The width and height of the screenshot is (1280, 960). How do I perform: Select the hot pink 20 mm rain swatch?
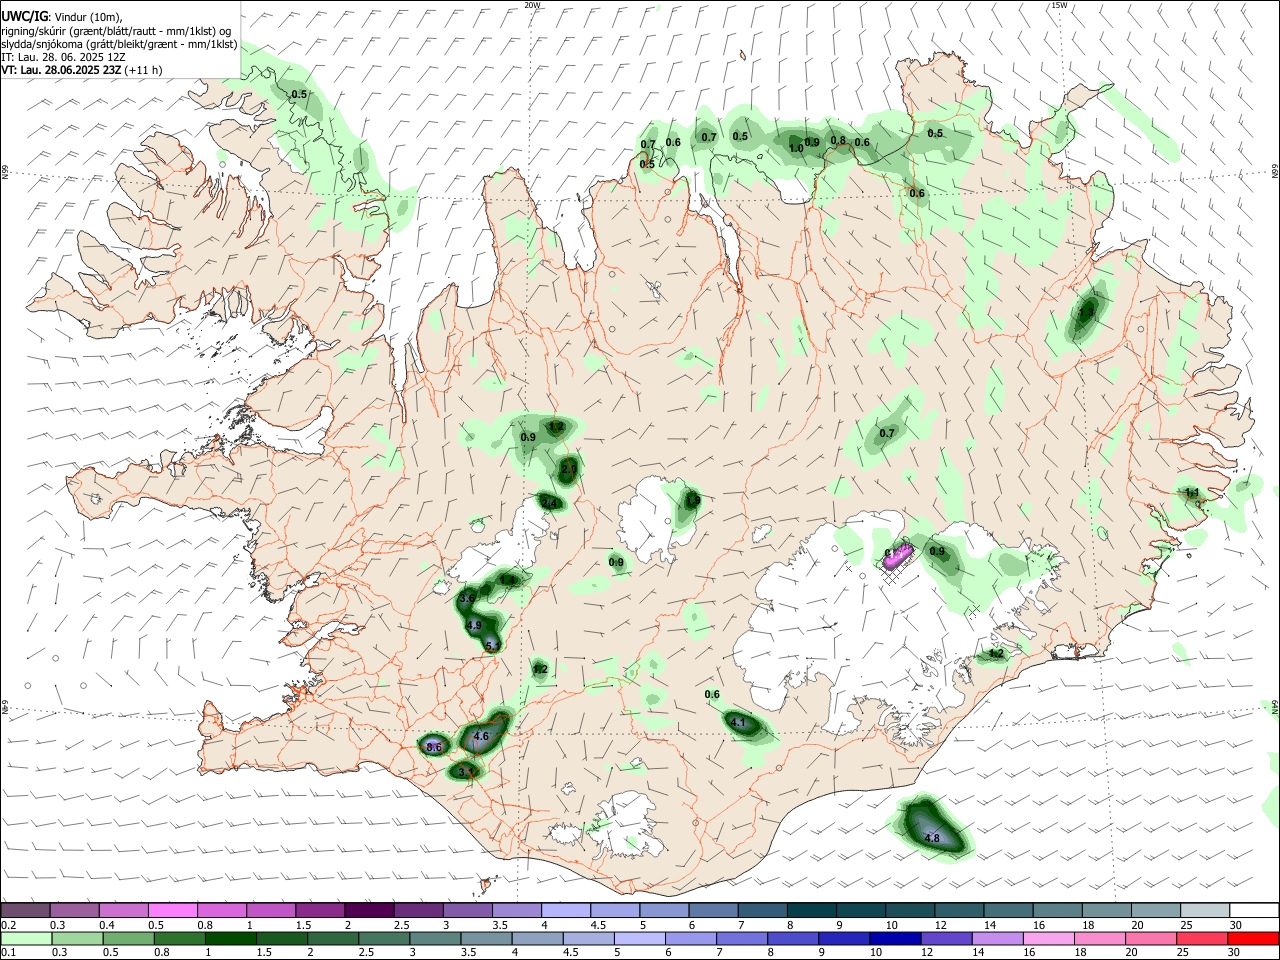click(1154, 938)
